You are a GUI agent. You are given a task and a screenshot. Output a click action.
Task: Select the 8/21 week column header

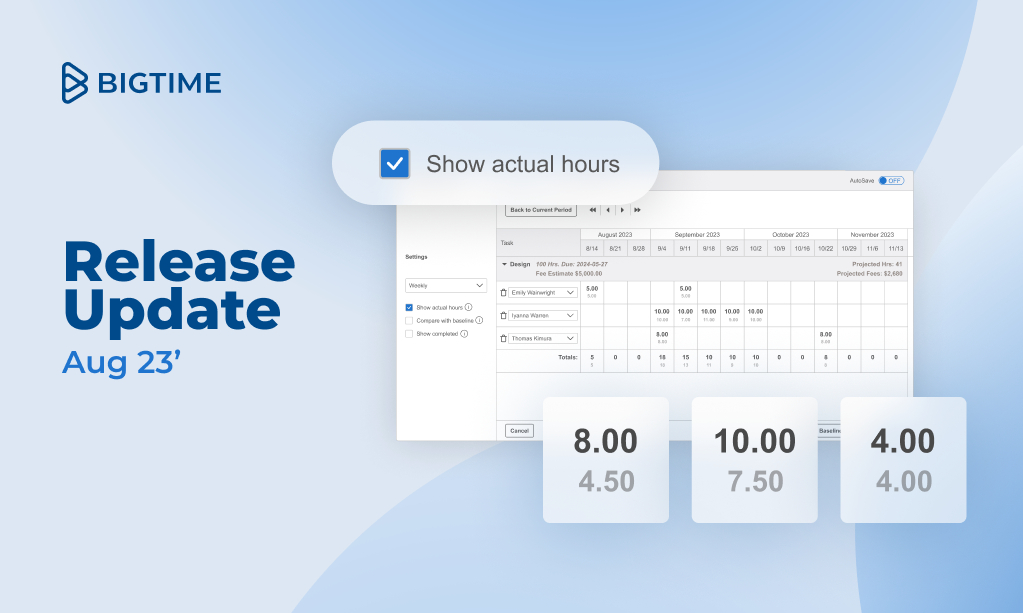pyautogui.click(x=615, y=248)
